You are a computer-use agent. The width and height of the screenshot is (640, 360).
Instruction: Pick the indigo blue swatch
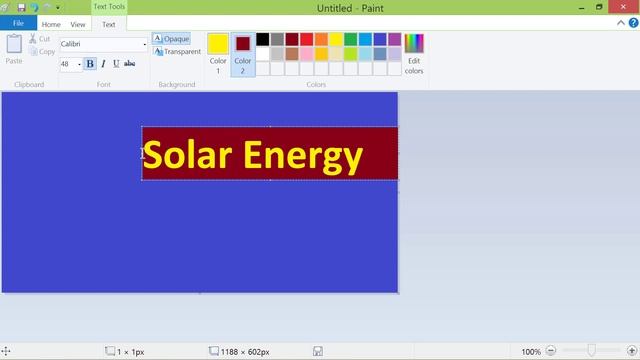[x=380, y=39]
